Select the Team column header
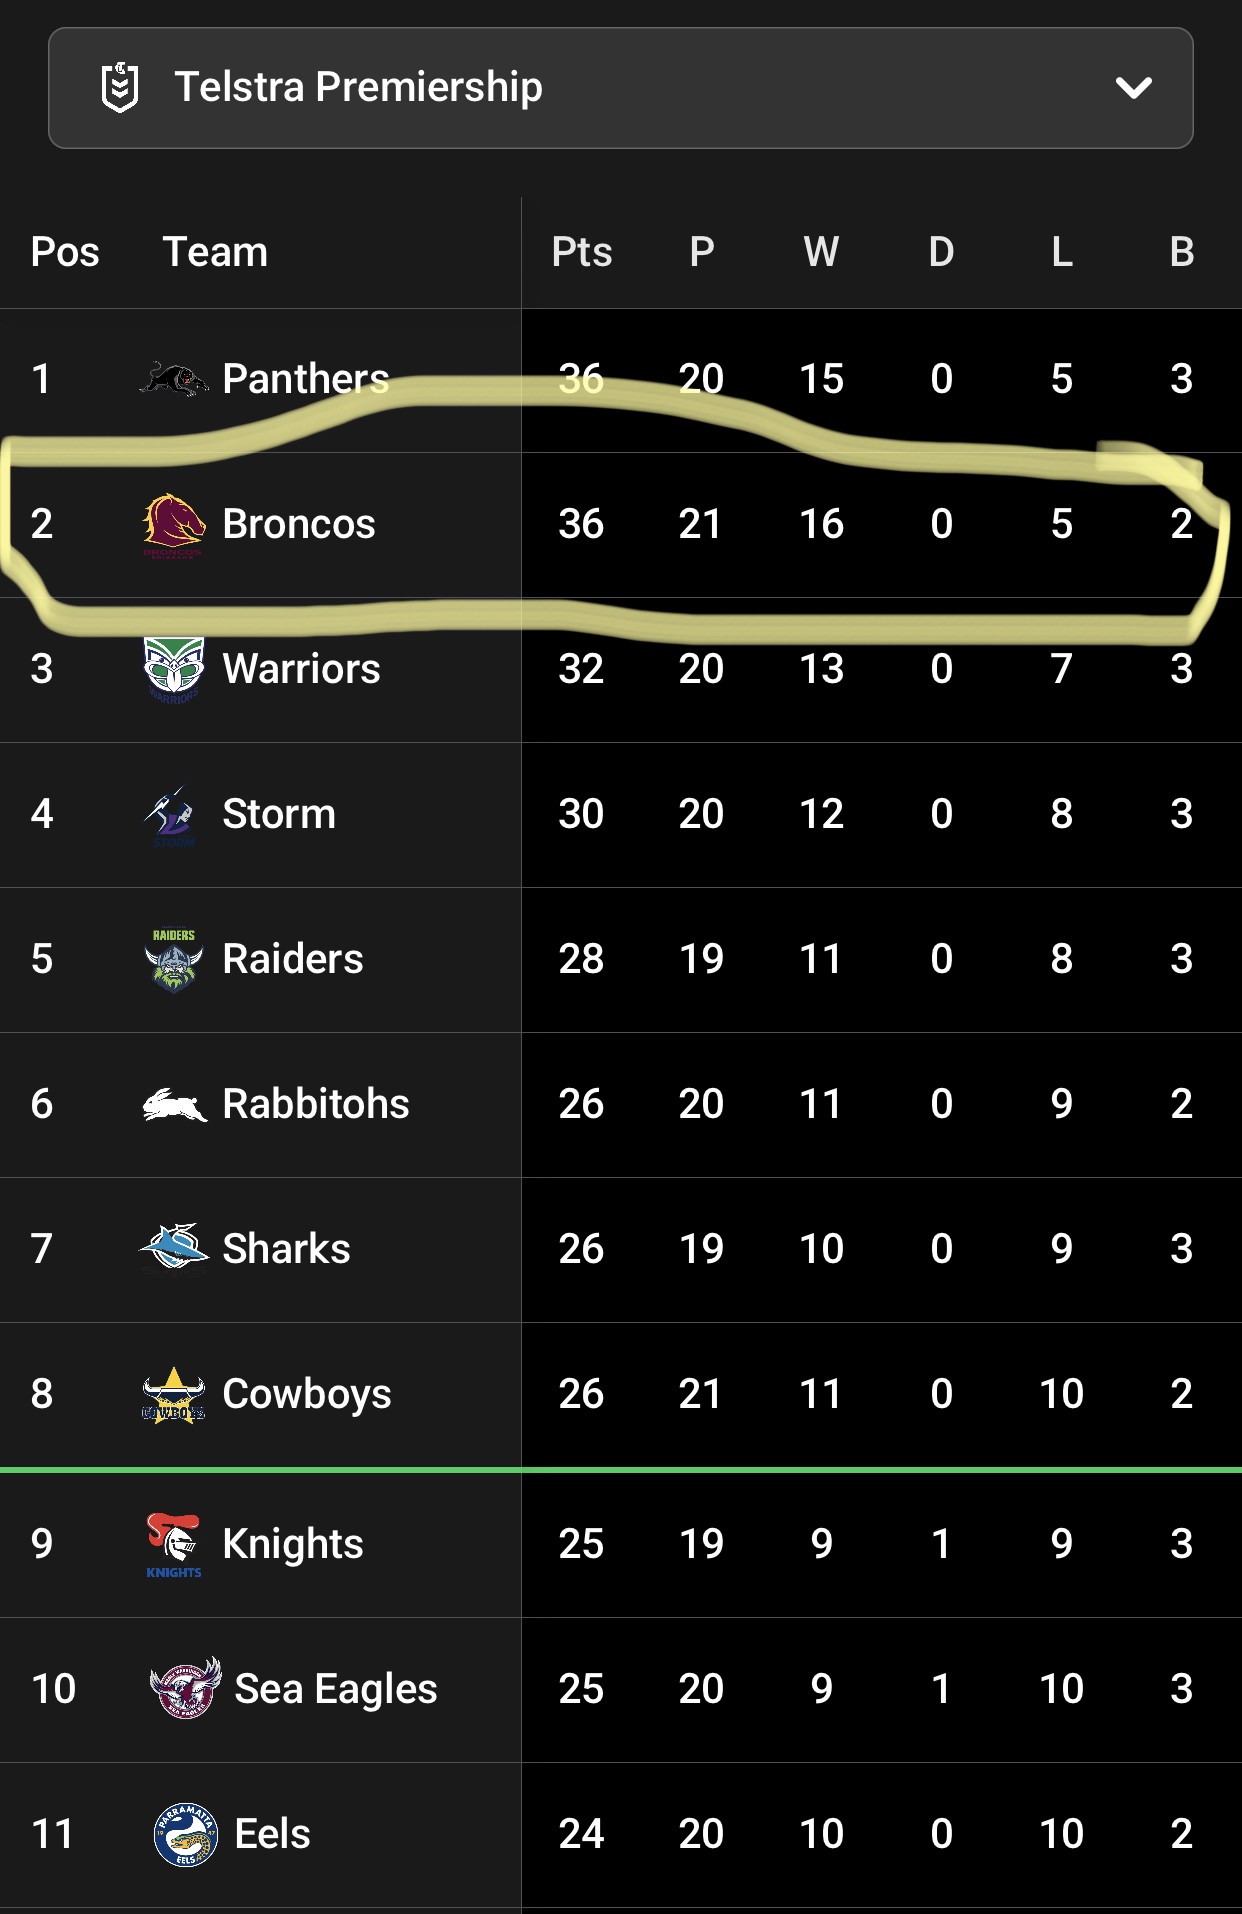The width and height of the screenshot is (1242, 1914). pyautogui.click(x=215, y=252)
